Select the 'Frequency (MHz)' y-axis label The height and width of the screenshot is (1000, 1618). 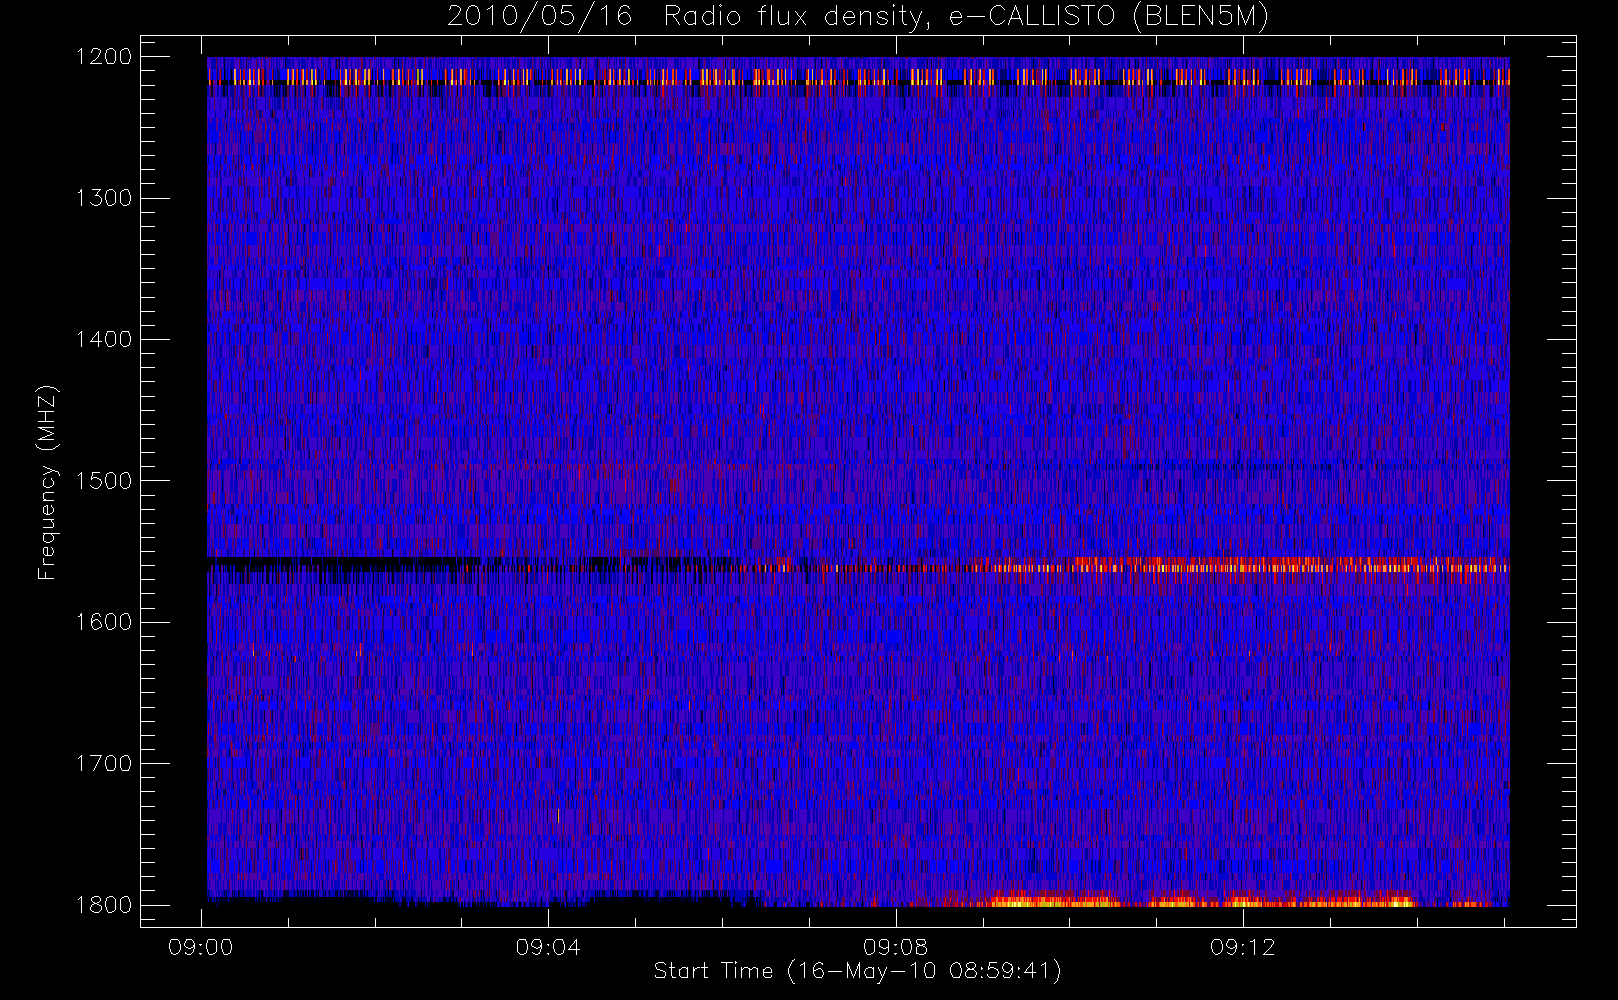pos(46,482)
